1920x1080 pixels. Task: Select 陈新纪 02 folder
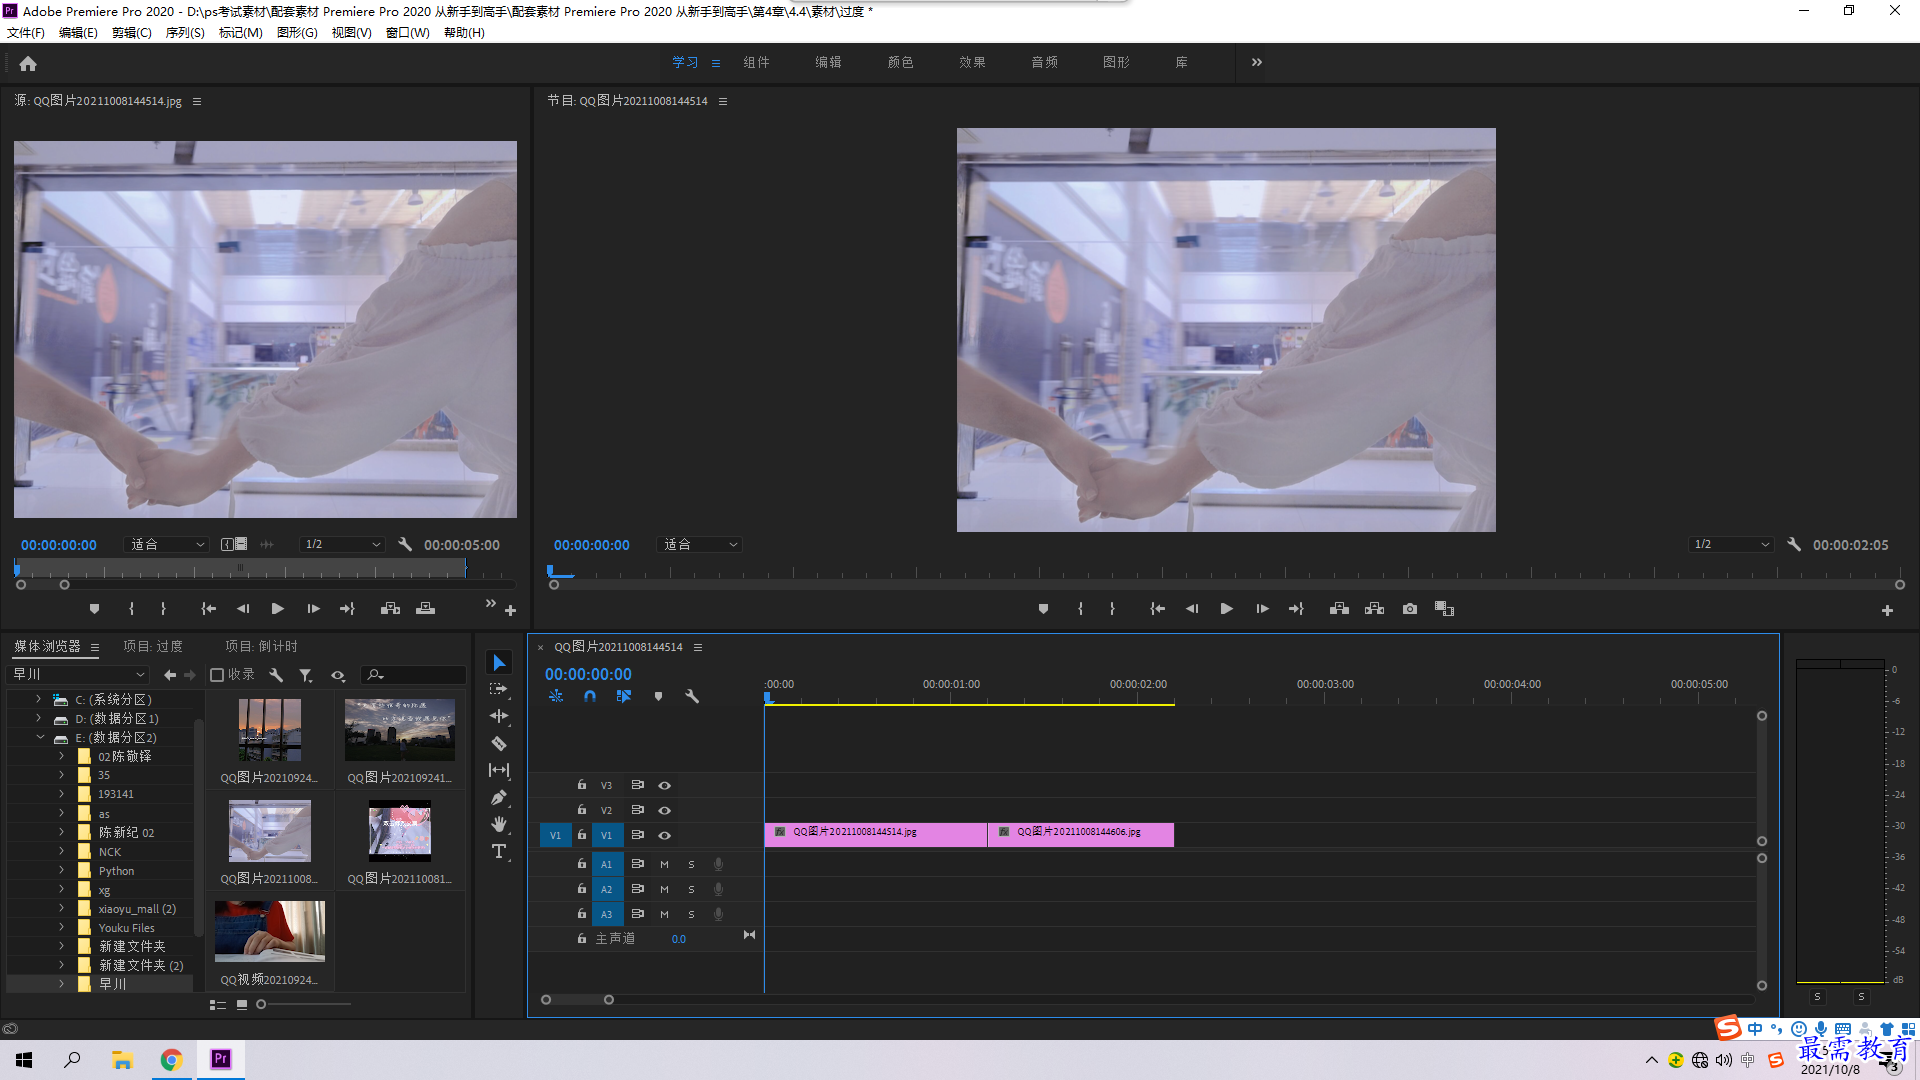tap(126, 833)
